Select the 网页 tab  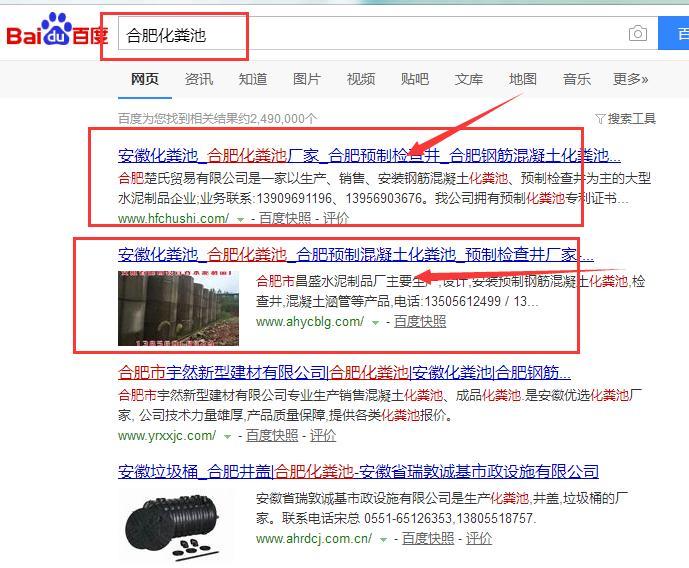145,79
